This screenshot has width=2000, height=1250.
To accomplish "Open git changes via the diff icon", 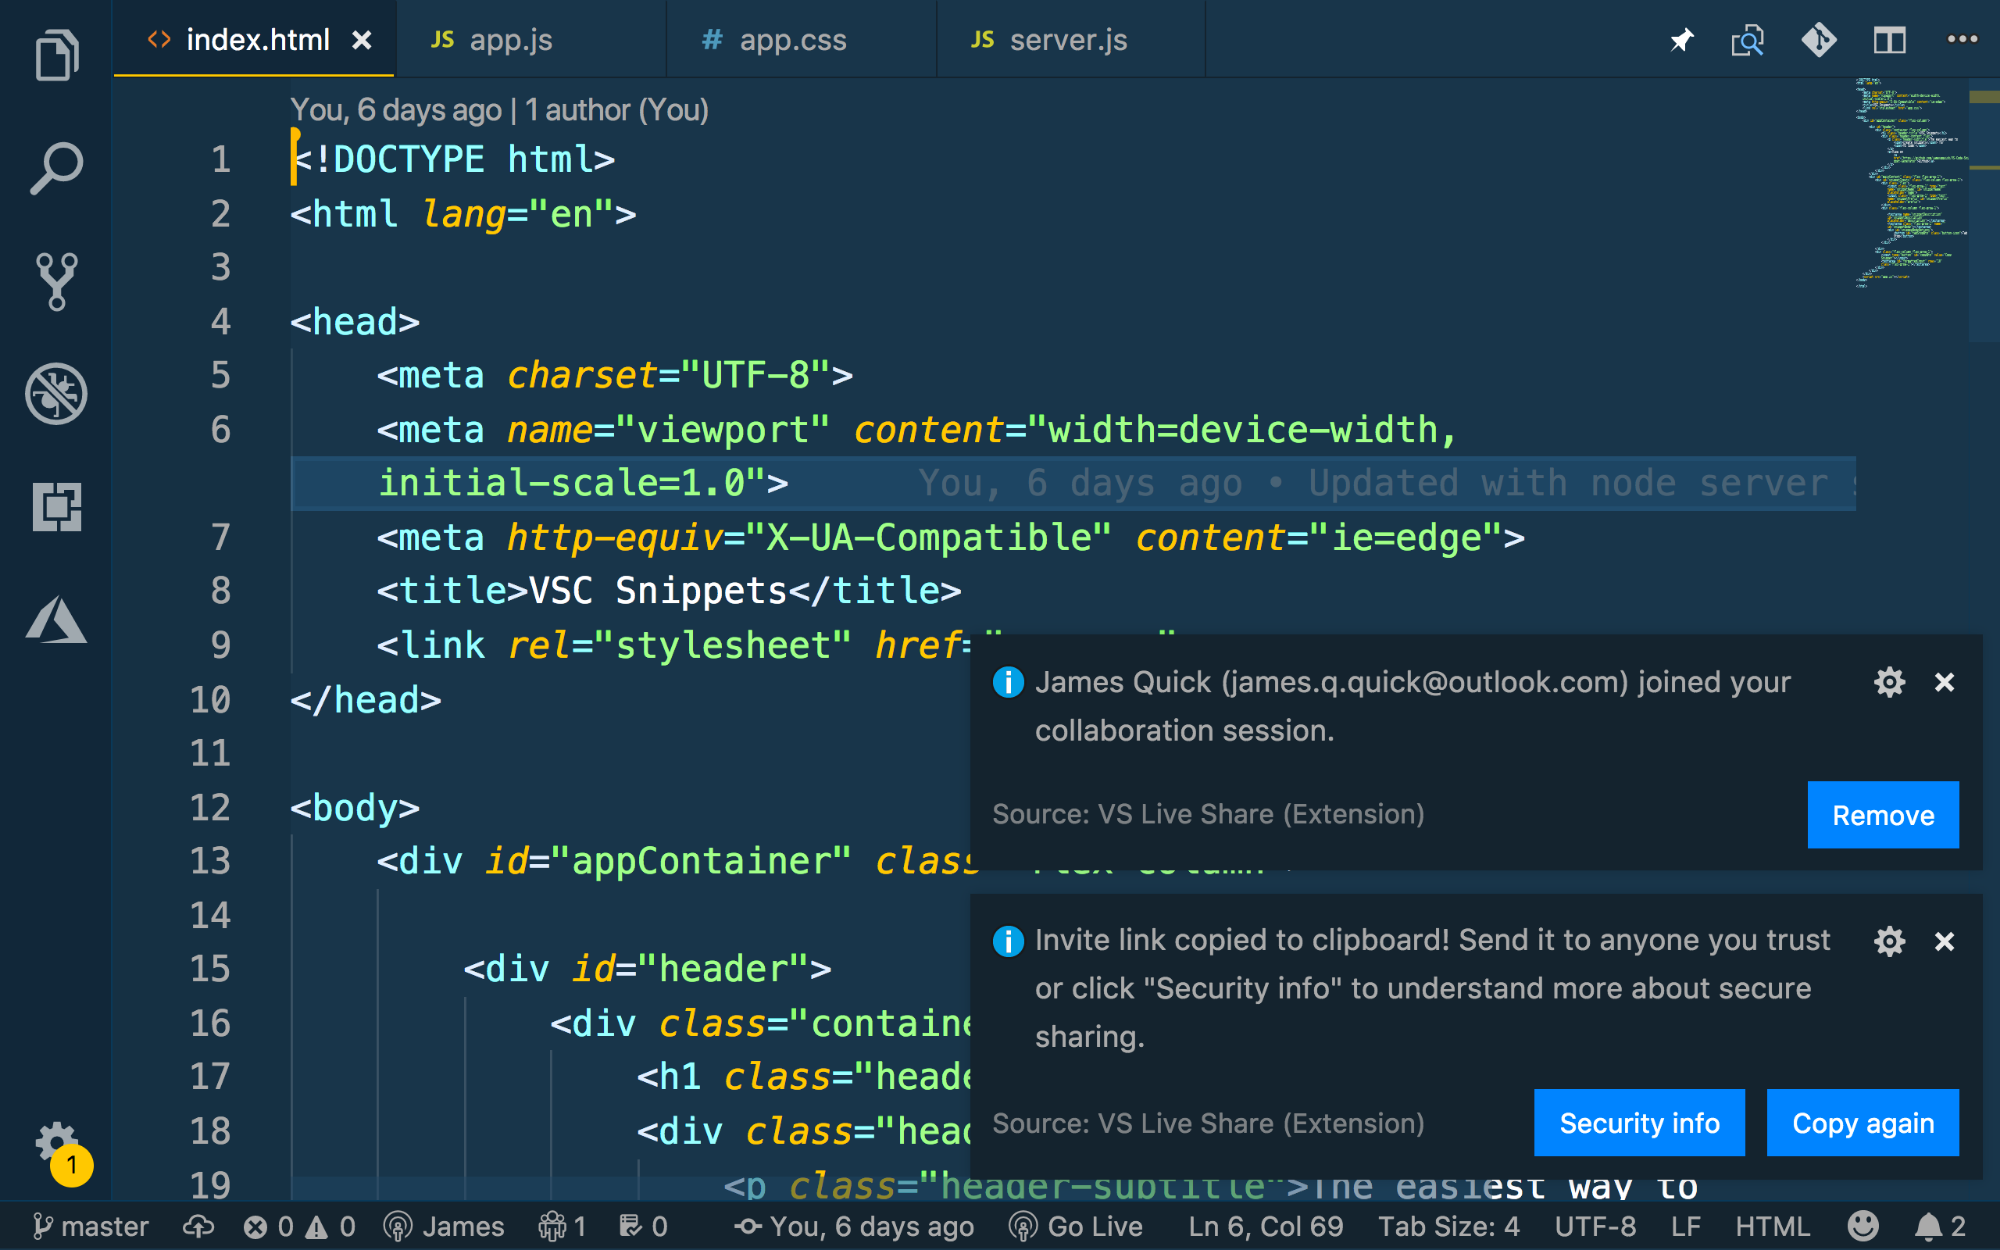I will click(x=1819, y=40).
